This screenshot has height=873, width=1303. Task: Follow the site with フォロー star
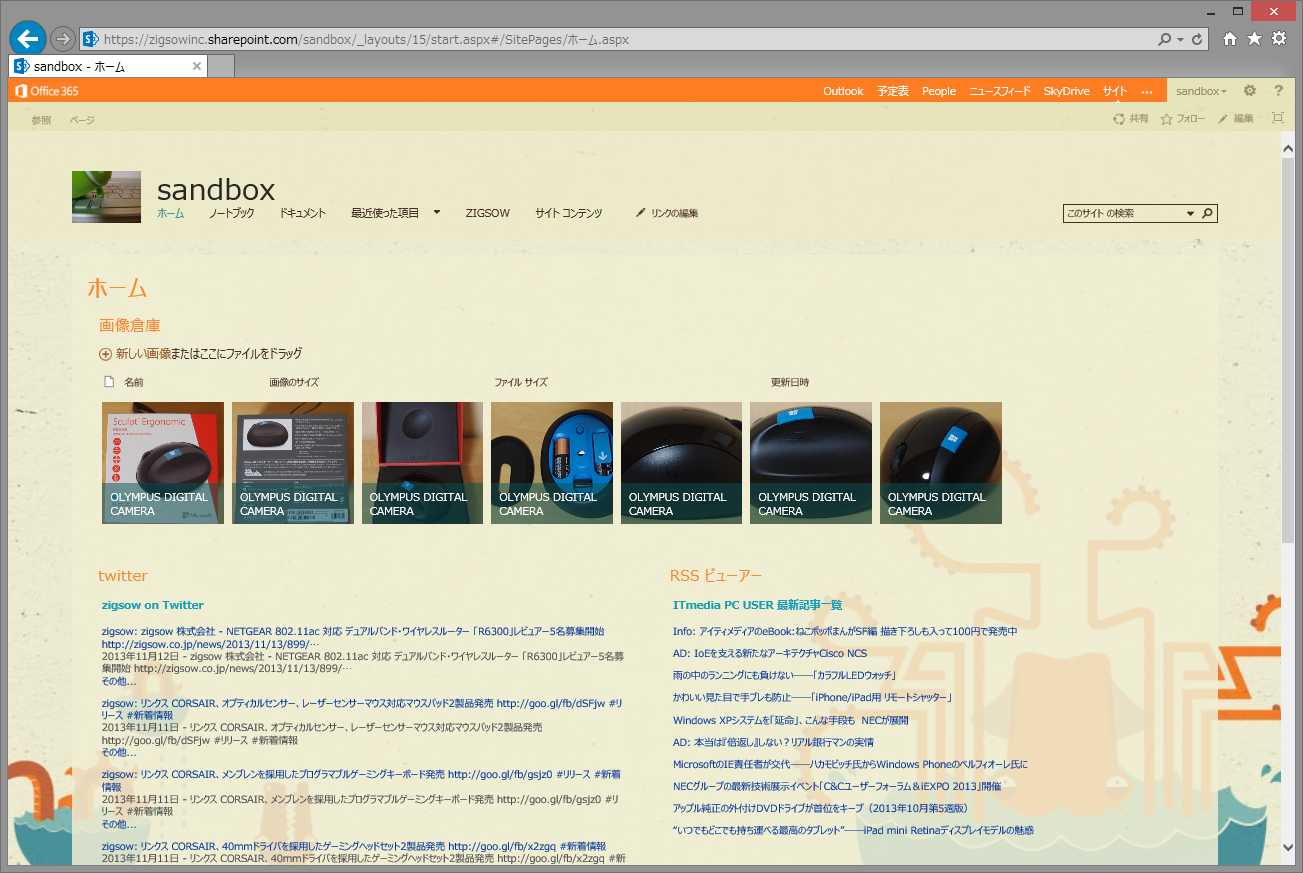pos(1182,119)
